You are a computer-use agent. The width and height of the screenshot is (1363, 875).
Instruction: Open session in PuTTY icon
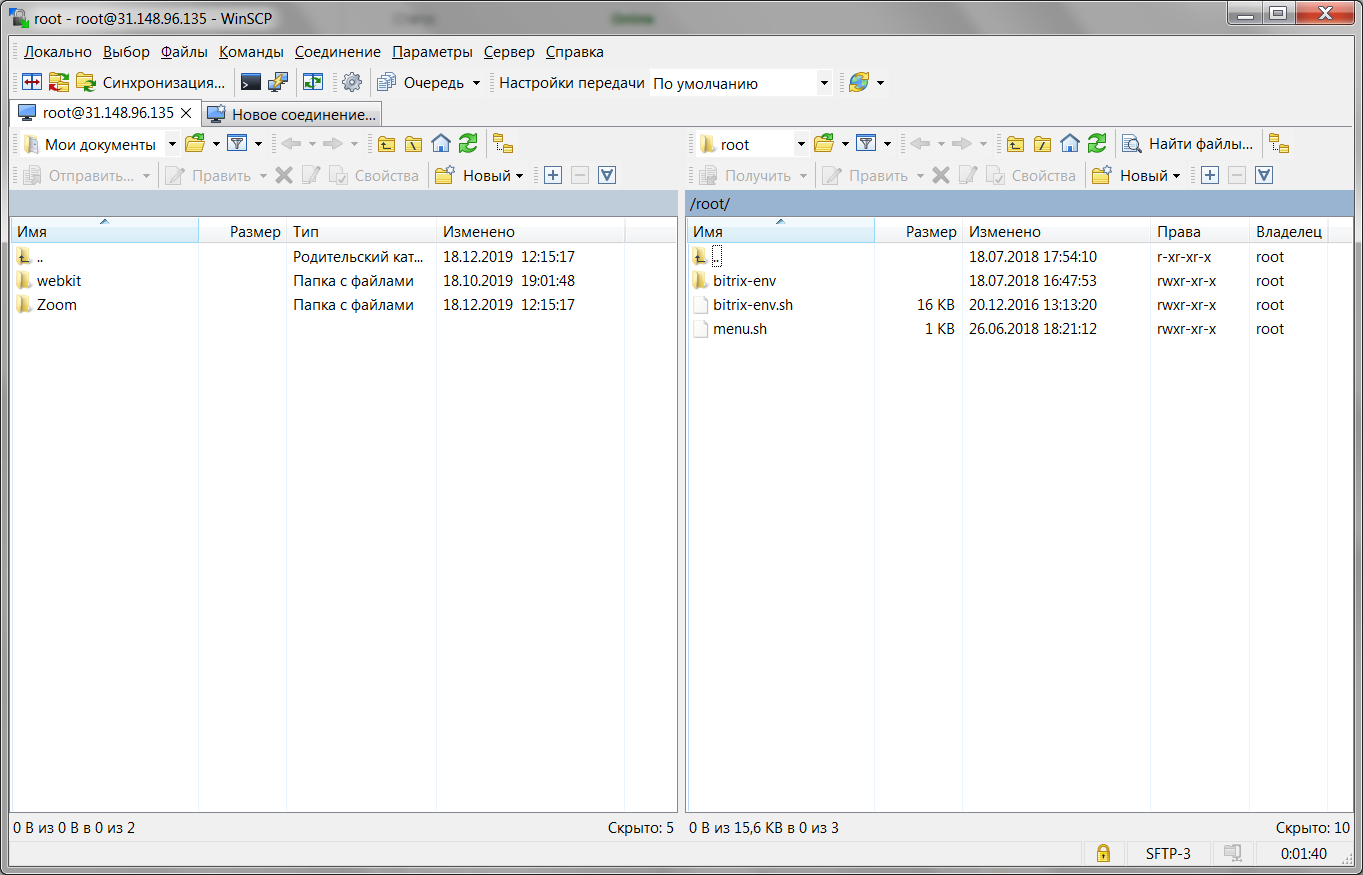coord(277,83)
